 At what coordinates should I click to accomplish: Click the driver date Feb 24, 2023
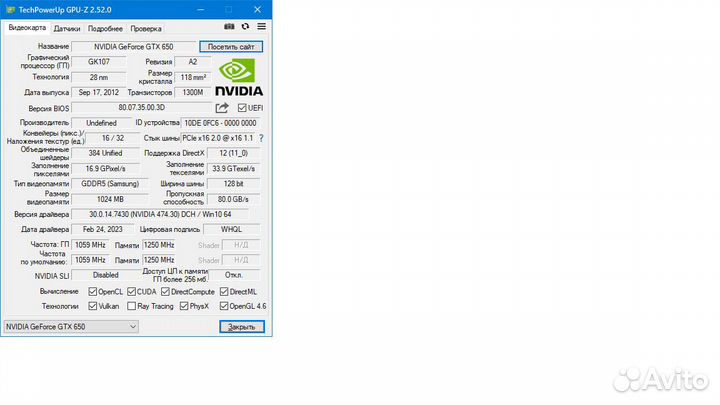tap(103, 229)
